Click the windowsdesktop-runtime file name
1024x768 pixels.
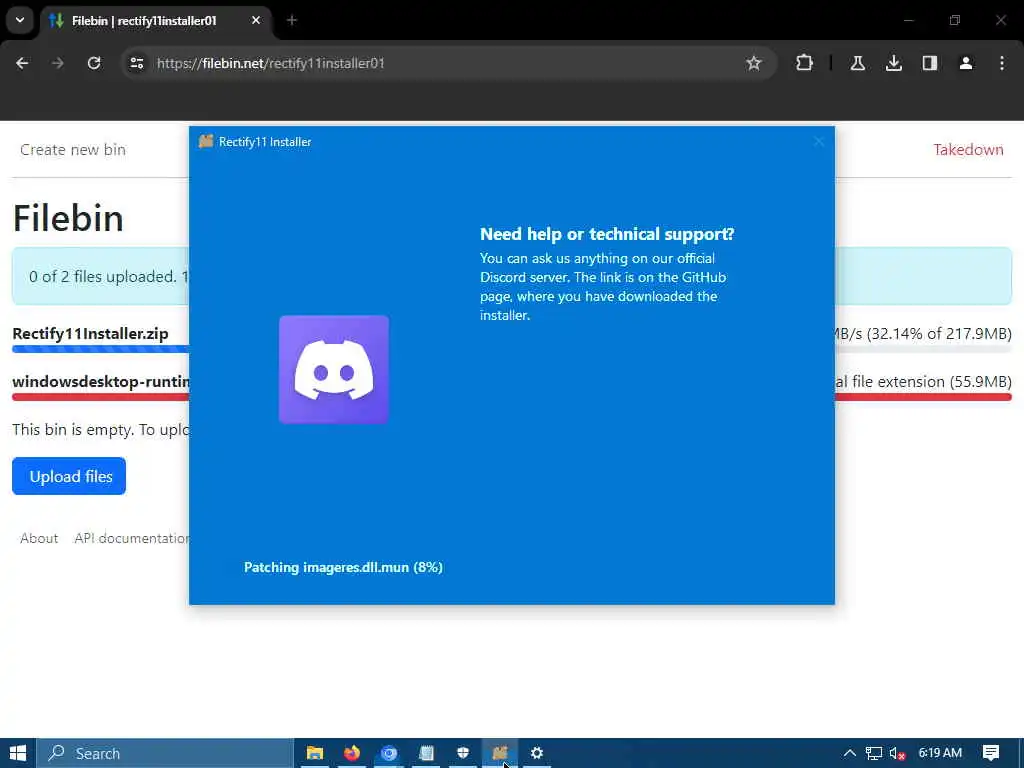pyautogui.click(x=101, y=381)
